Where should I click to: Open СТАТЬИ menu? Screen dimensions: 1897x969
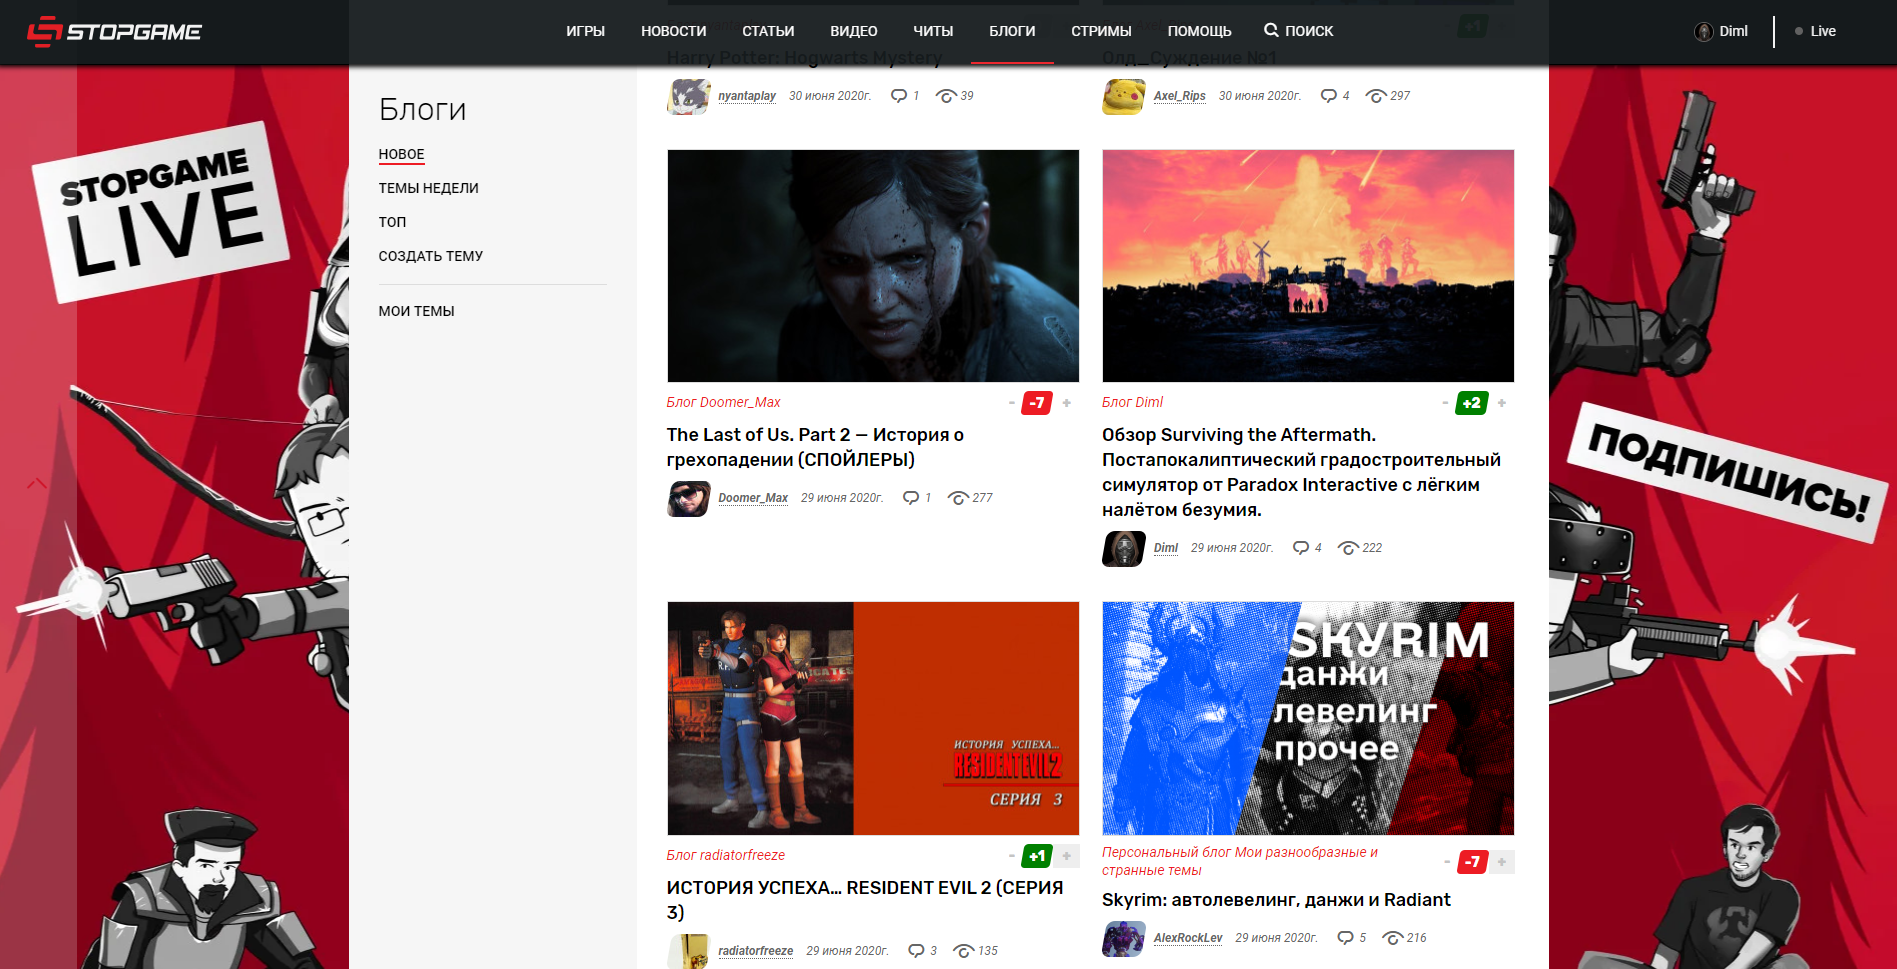[768, 31]
